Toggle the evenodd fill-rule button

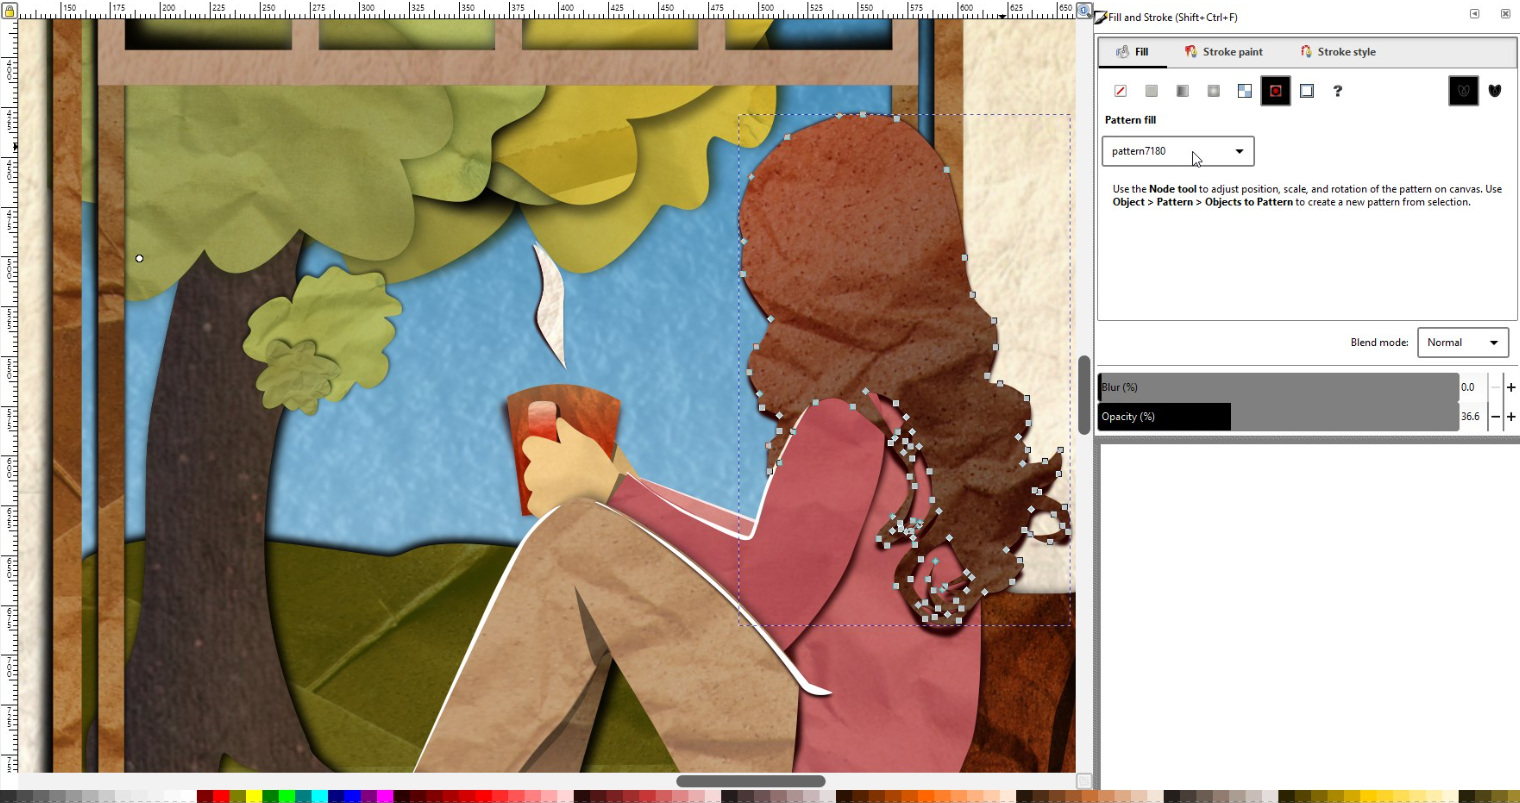1463,91
